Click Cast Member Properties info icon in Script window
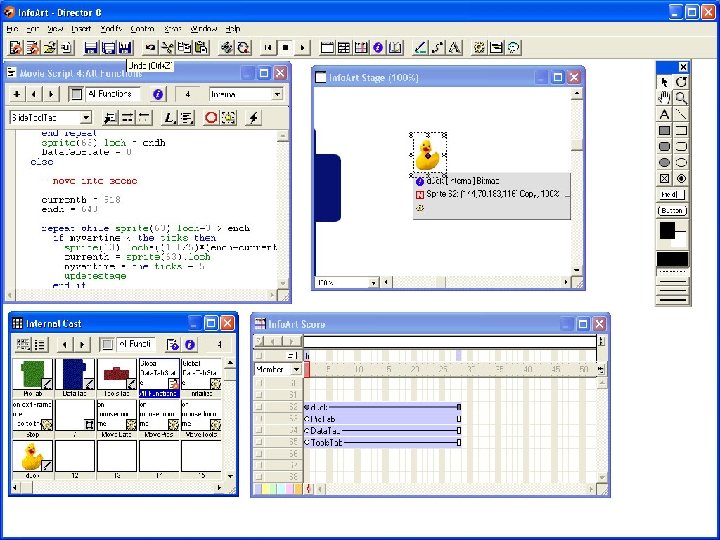 158,94
